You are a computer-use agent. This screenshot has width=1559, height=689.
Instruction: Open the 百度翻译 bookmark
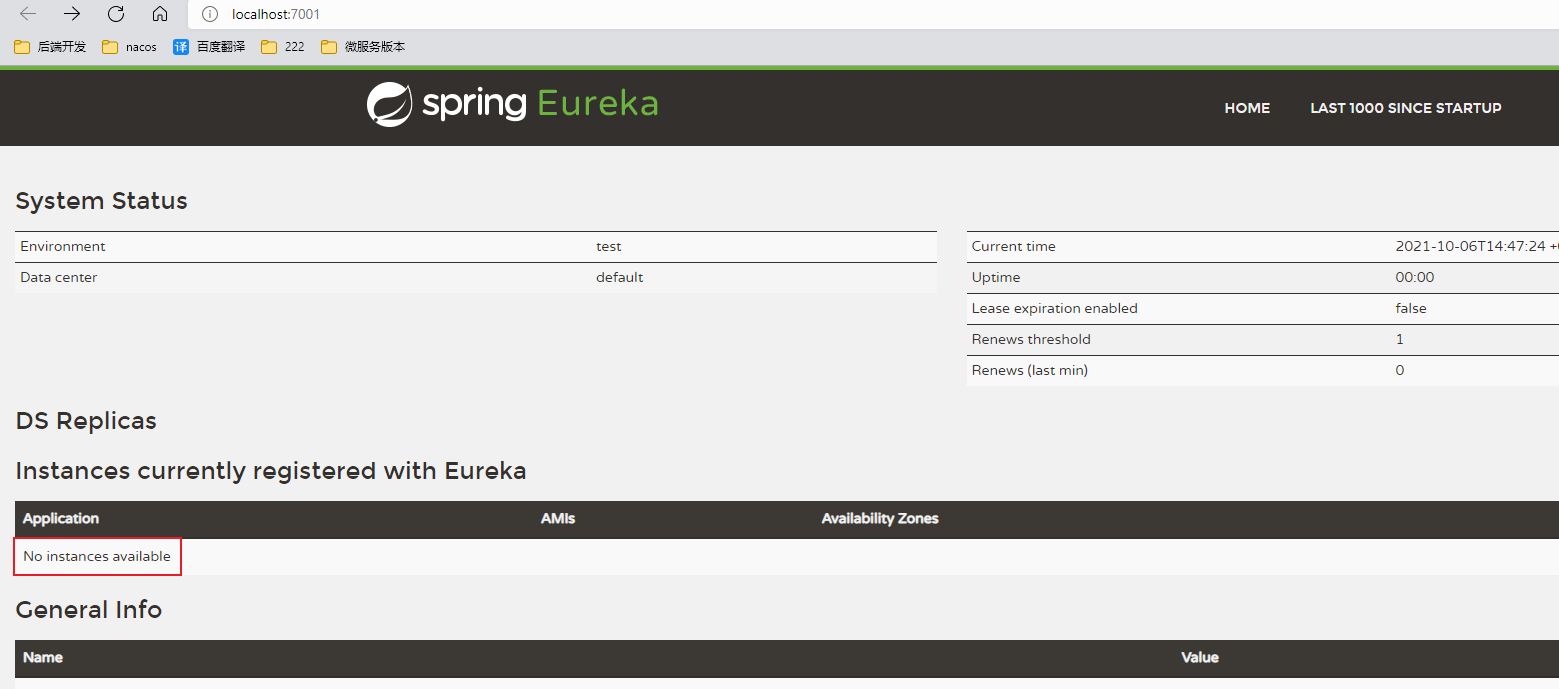(209, 47)
